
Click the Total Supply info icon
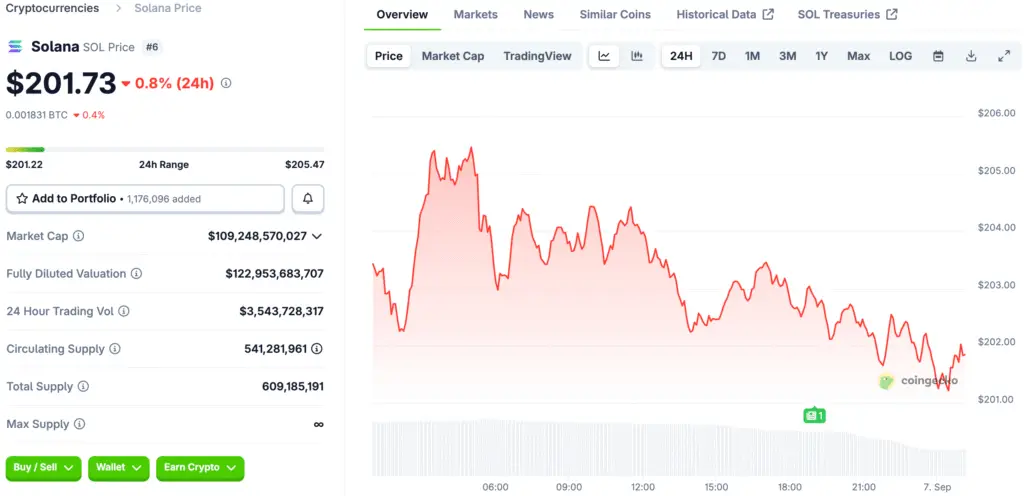tap(84, 386)
